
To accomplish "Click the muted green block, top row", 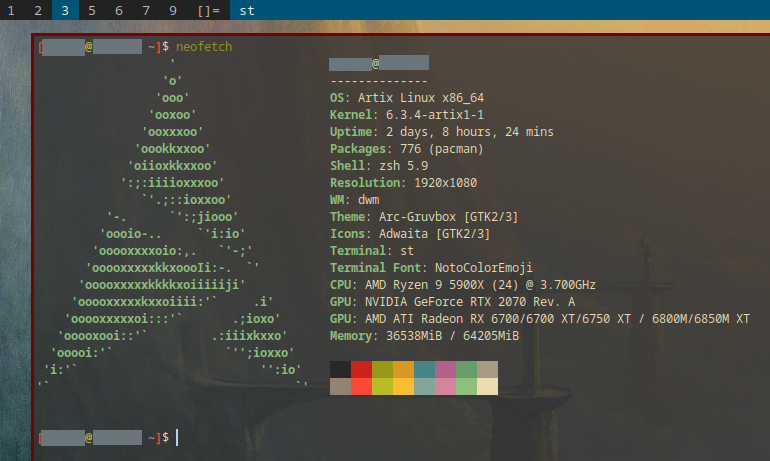I will (x=467, y=370).
